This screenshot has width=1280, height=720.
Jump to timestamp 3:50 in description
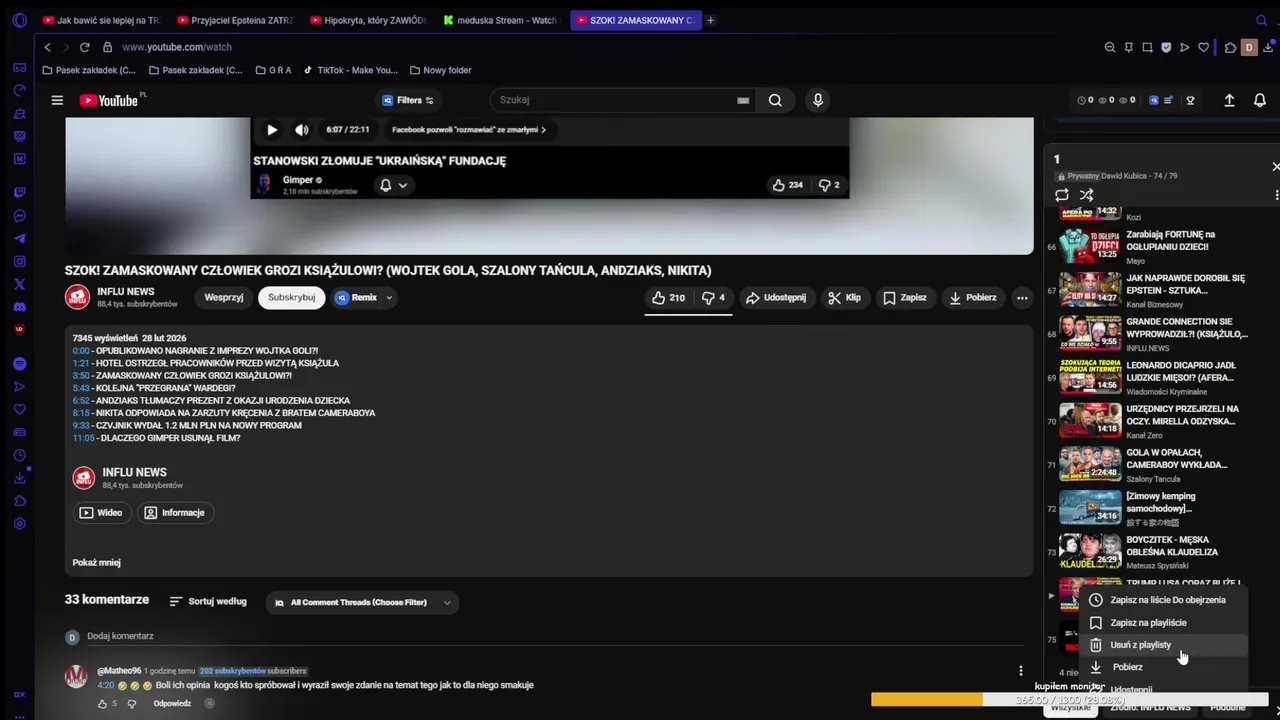coord(80,376)
